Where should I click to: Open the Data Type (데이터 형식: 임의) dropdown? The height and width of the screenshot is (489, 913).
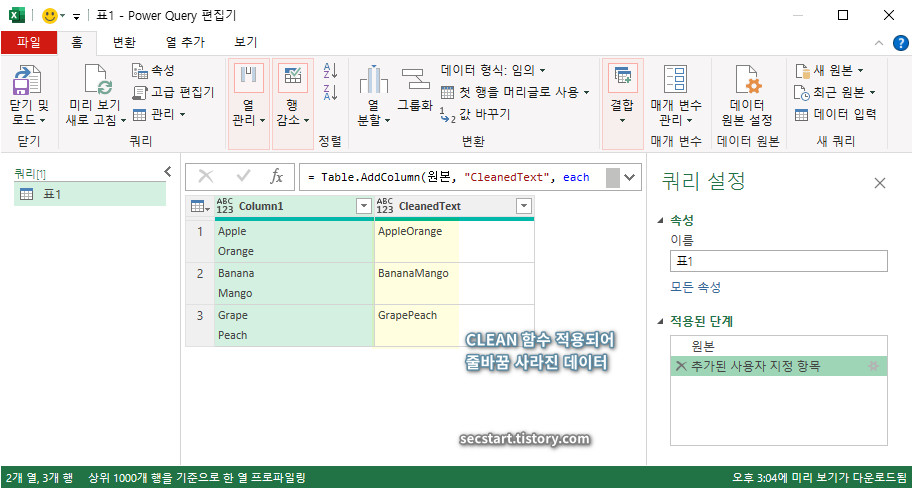(493, 70)
